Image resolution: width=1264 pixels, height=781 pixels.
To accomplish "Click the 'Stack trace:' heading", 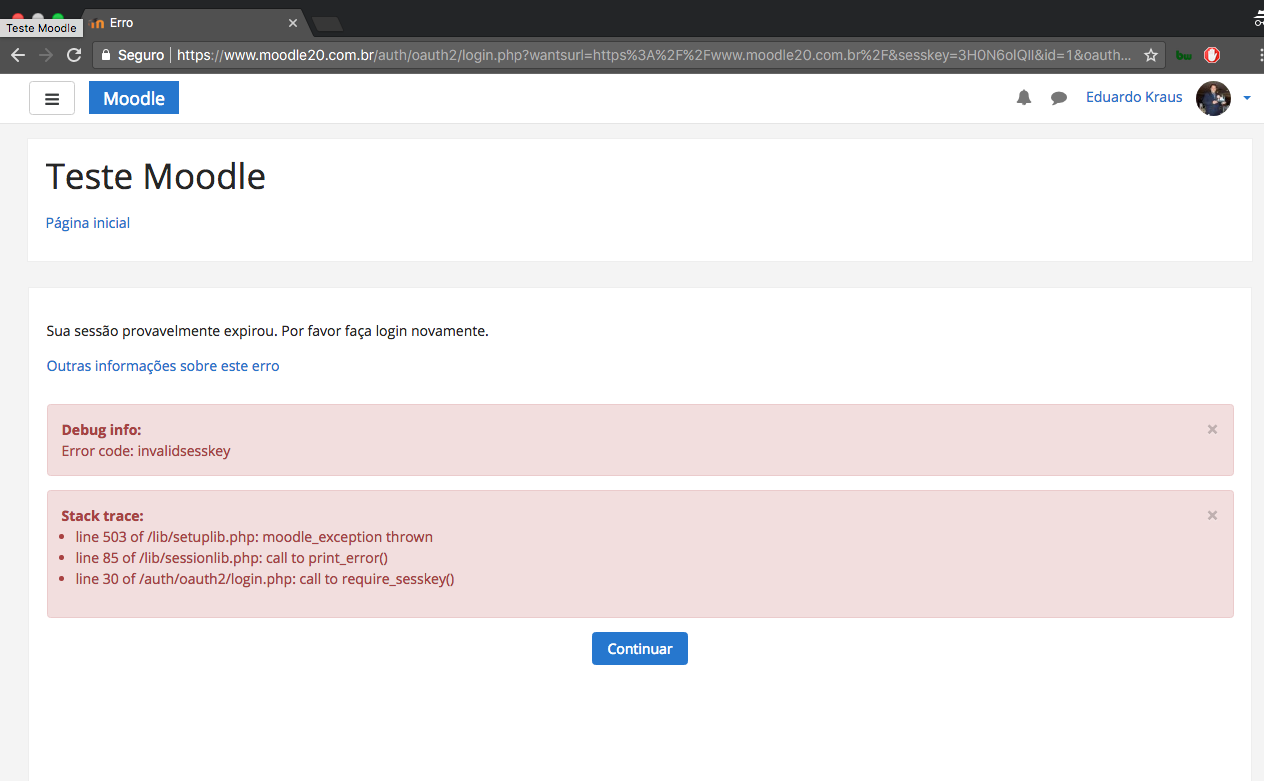I will 103,516.
